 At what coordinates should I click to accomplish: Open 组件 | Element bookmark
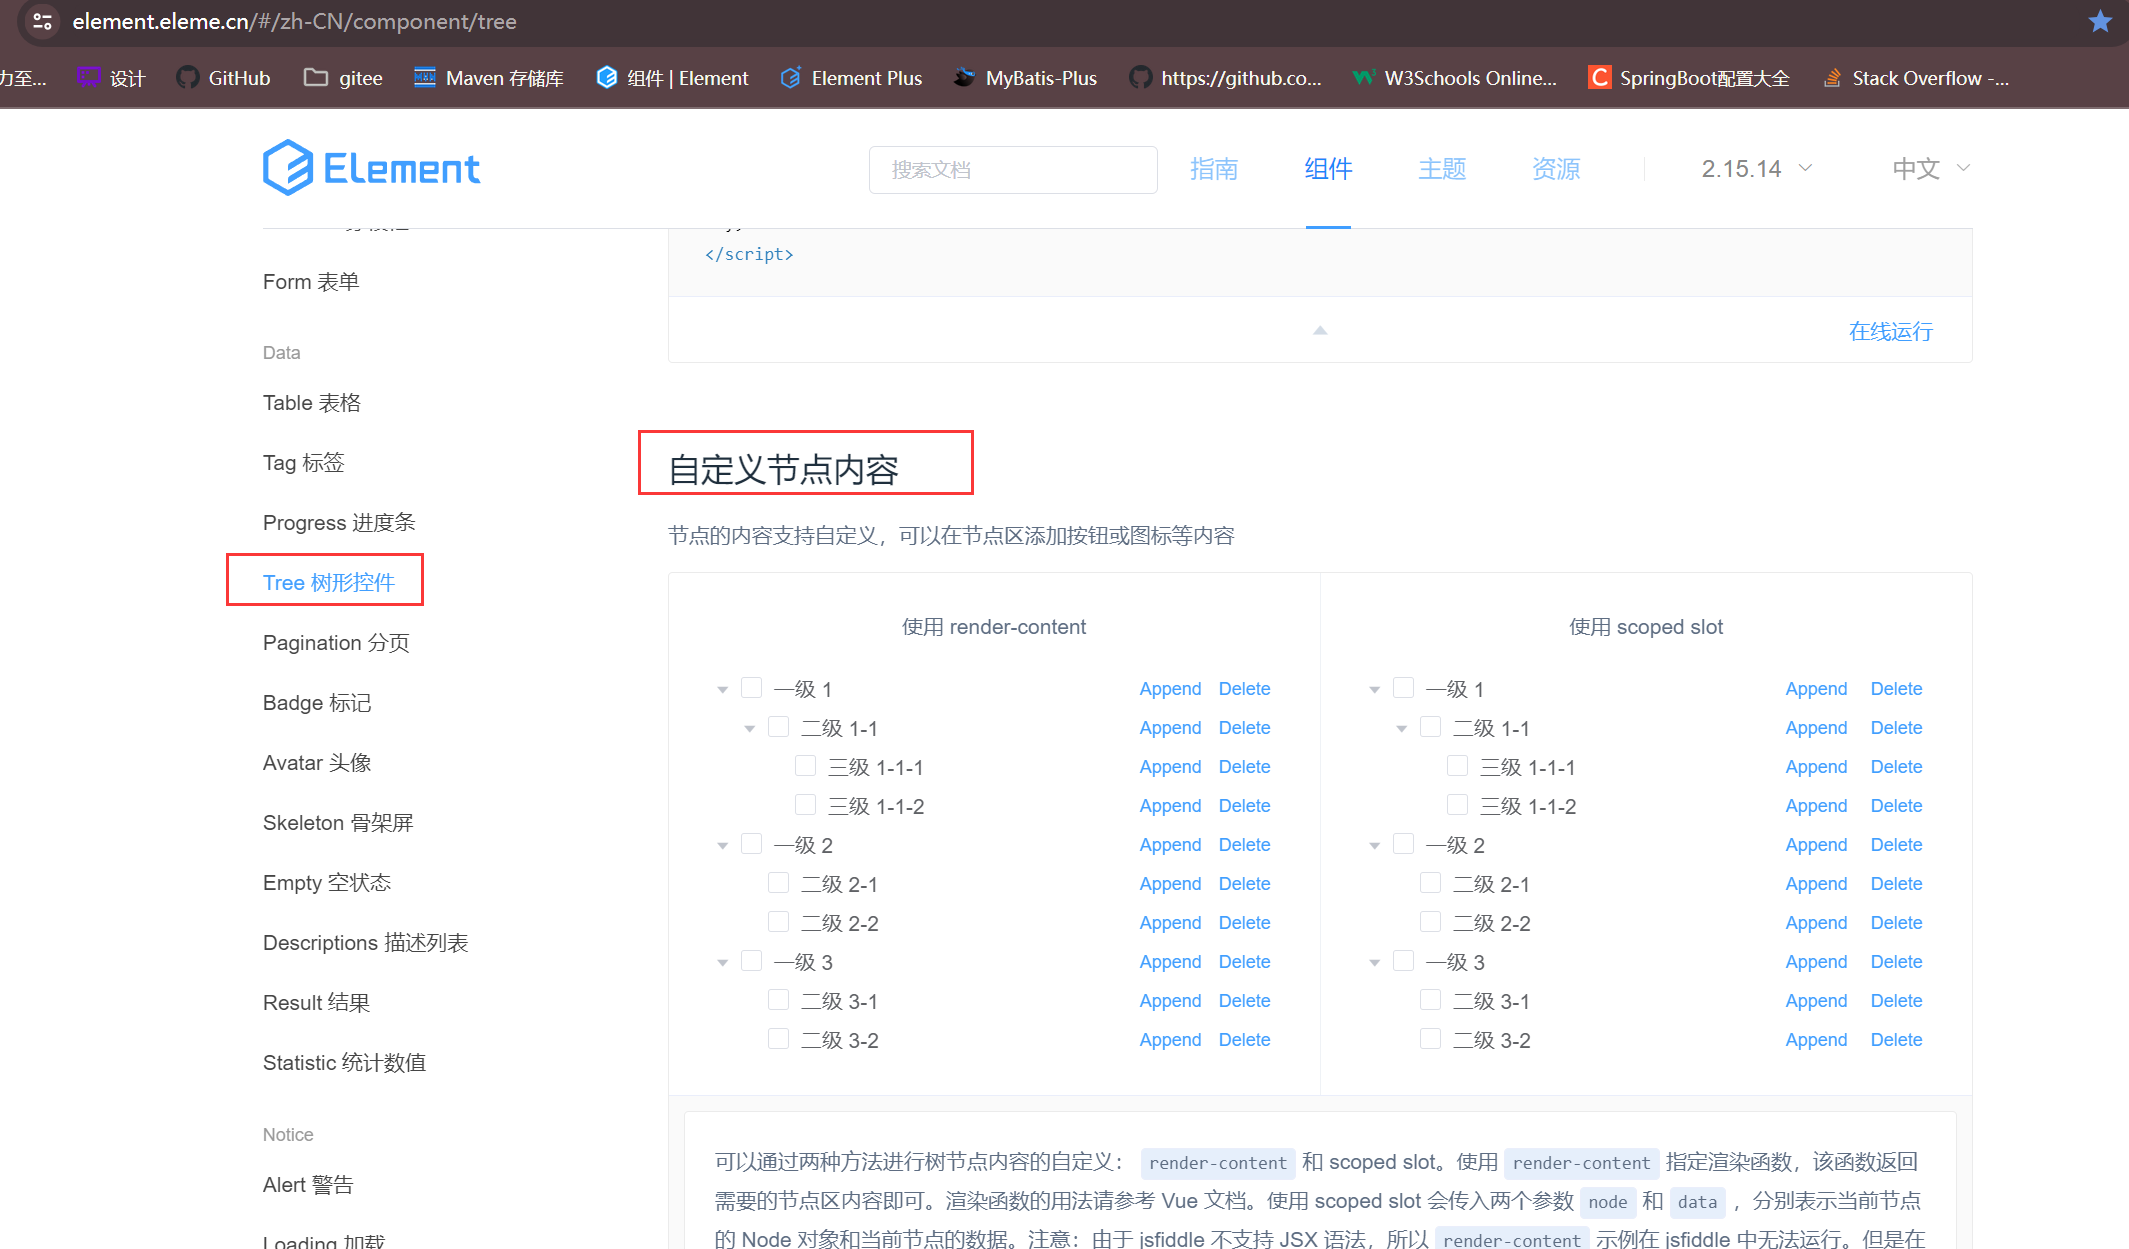point(672,78)
